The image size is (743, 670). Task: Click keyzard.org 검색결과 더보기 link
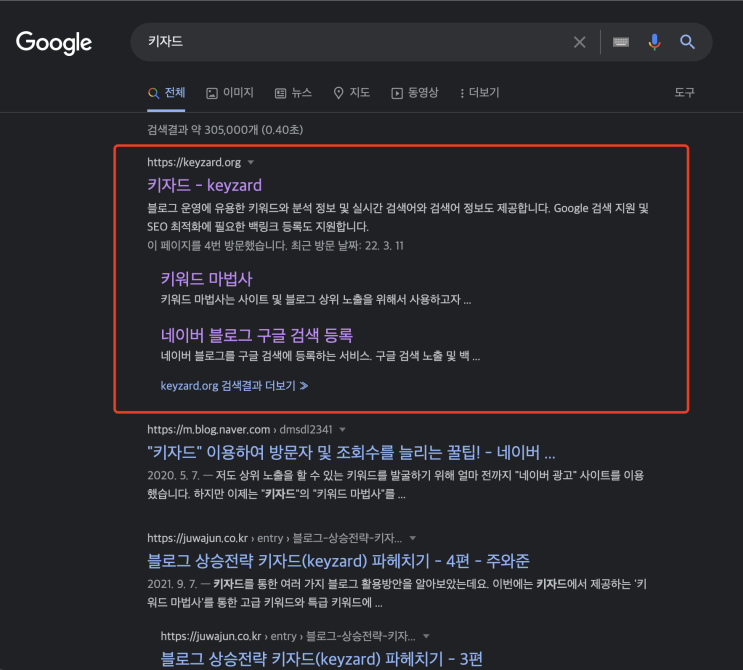click(234, 386)
